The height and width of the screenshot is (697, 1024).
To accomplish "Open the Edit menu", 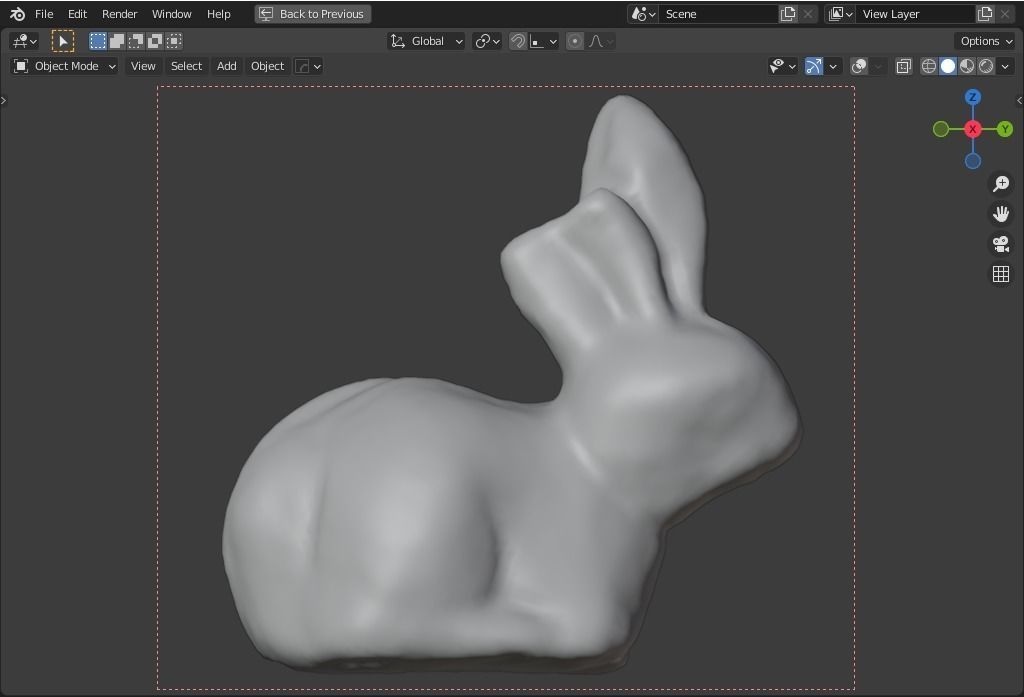I will [77, 14].
